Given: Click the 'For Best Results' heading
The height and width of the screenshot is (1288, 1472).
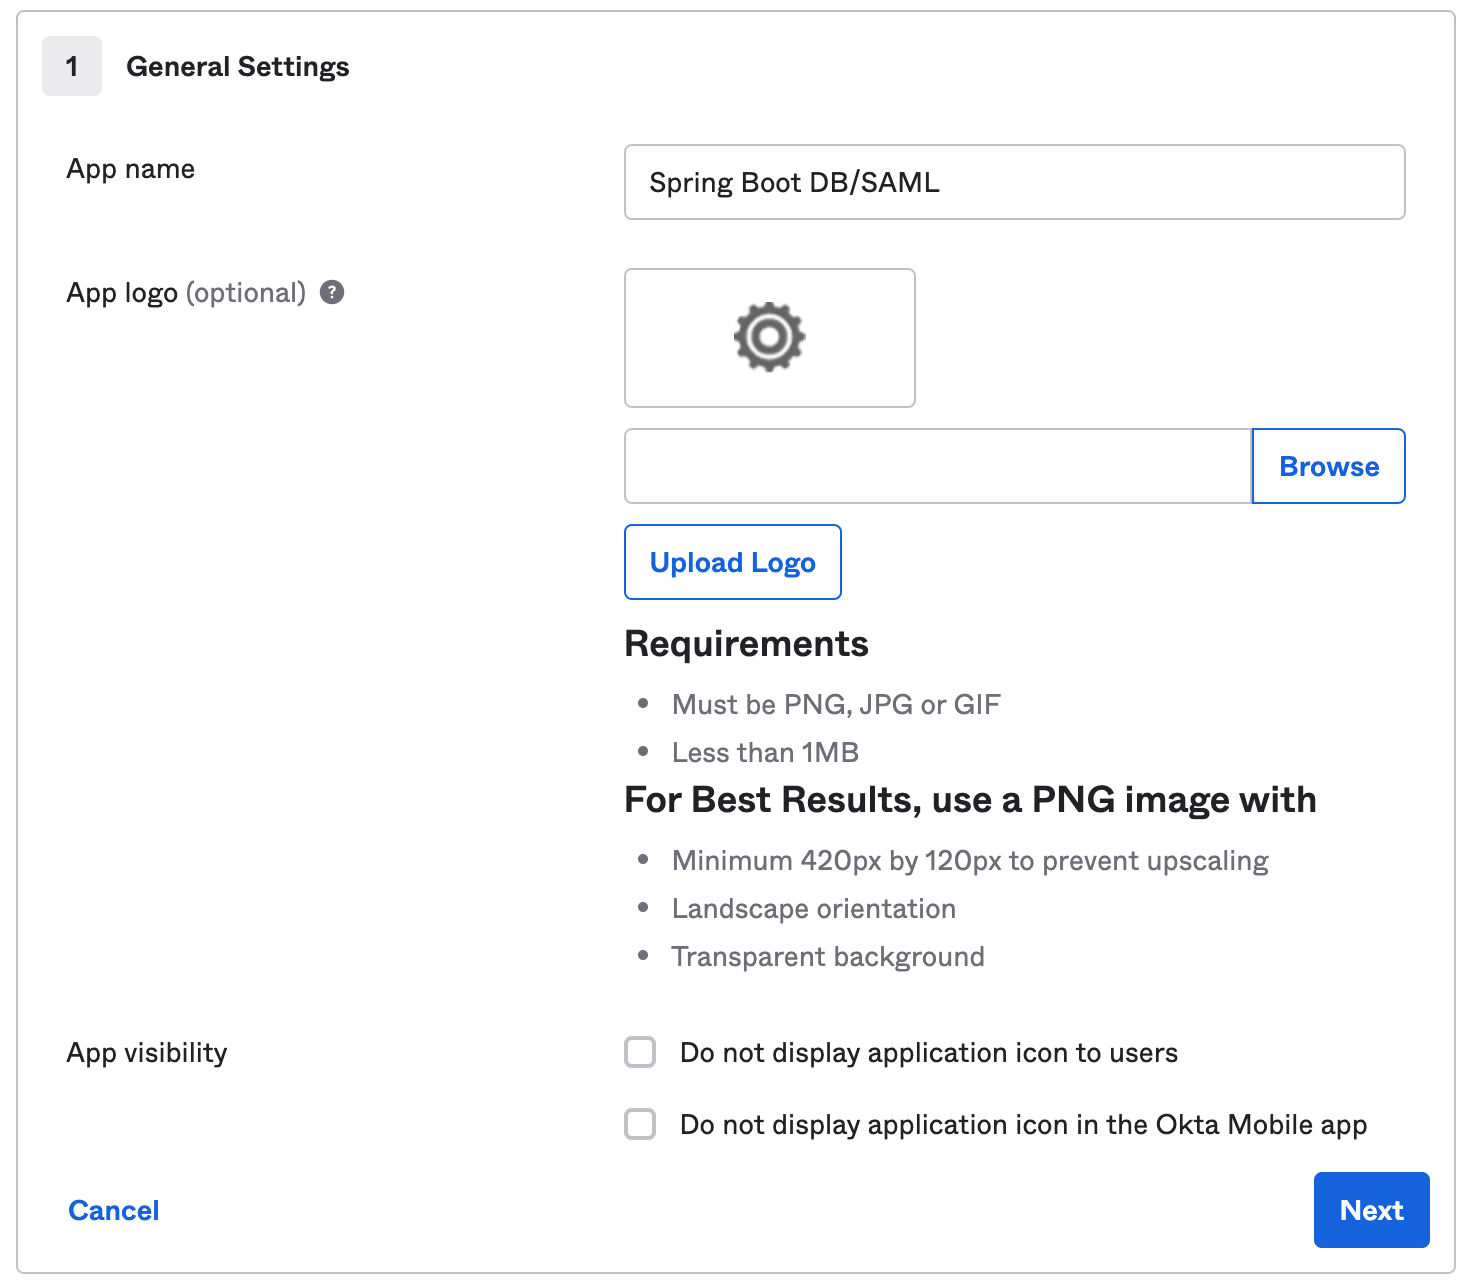Looking at the screenshot, I should [x=970, y=800].
